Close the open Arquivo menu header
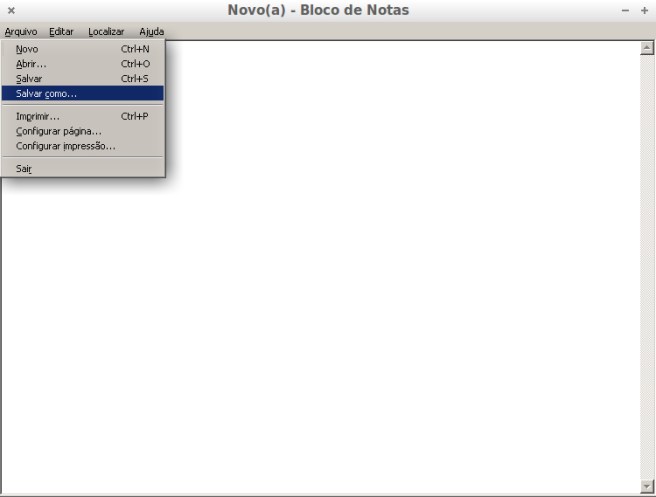Image resolution: width=656 pixels, height=497 pixels. coord(20,32)
